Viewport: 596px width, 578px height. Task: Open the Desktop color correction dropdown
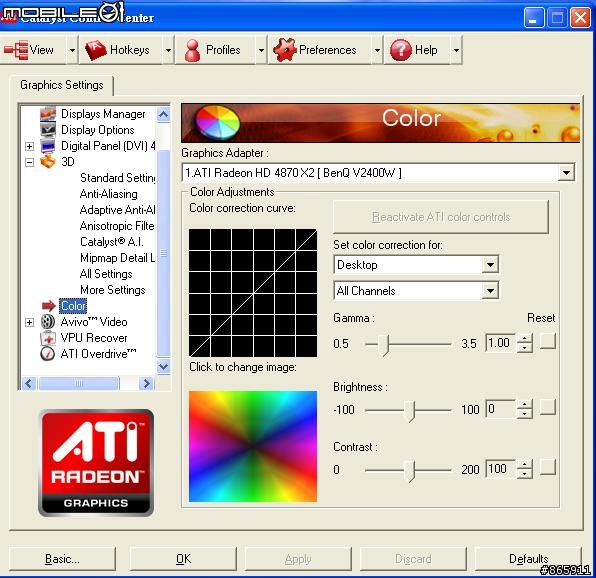(x=490, y=264)
